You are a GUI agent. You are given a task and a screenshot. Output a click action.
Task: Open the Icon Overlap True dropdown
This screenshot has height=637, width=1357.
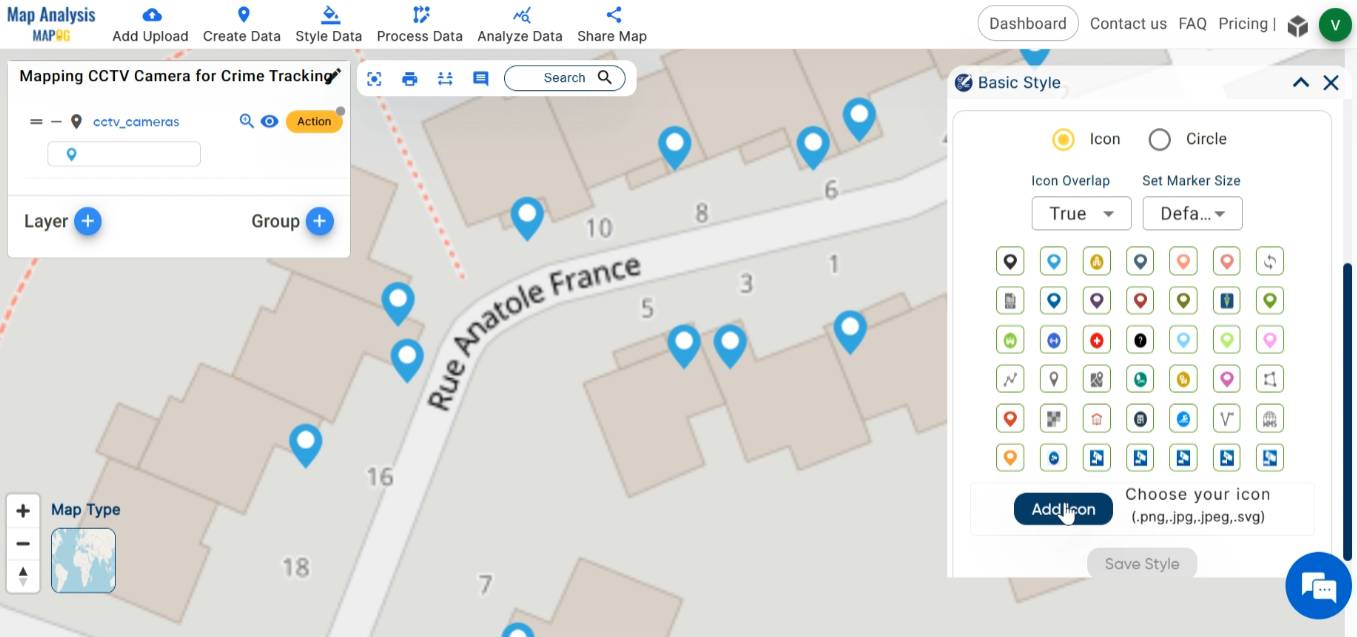click(1081, 213)
